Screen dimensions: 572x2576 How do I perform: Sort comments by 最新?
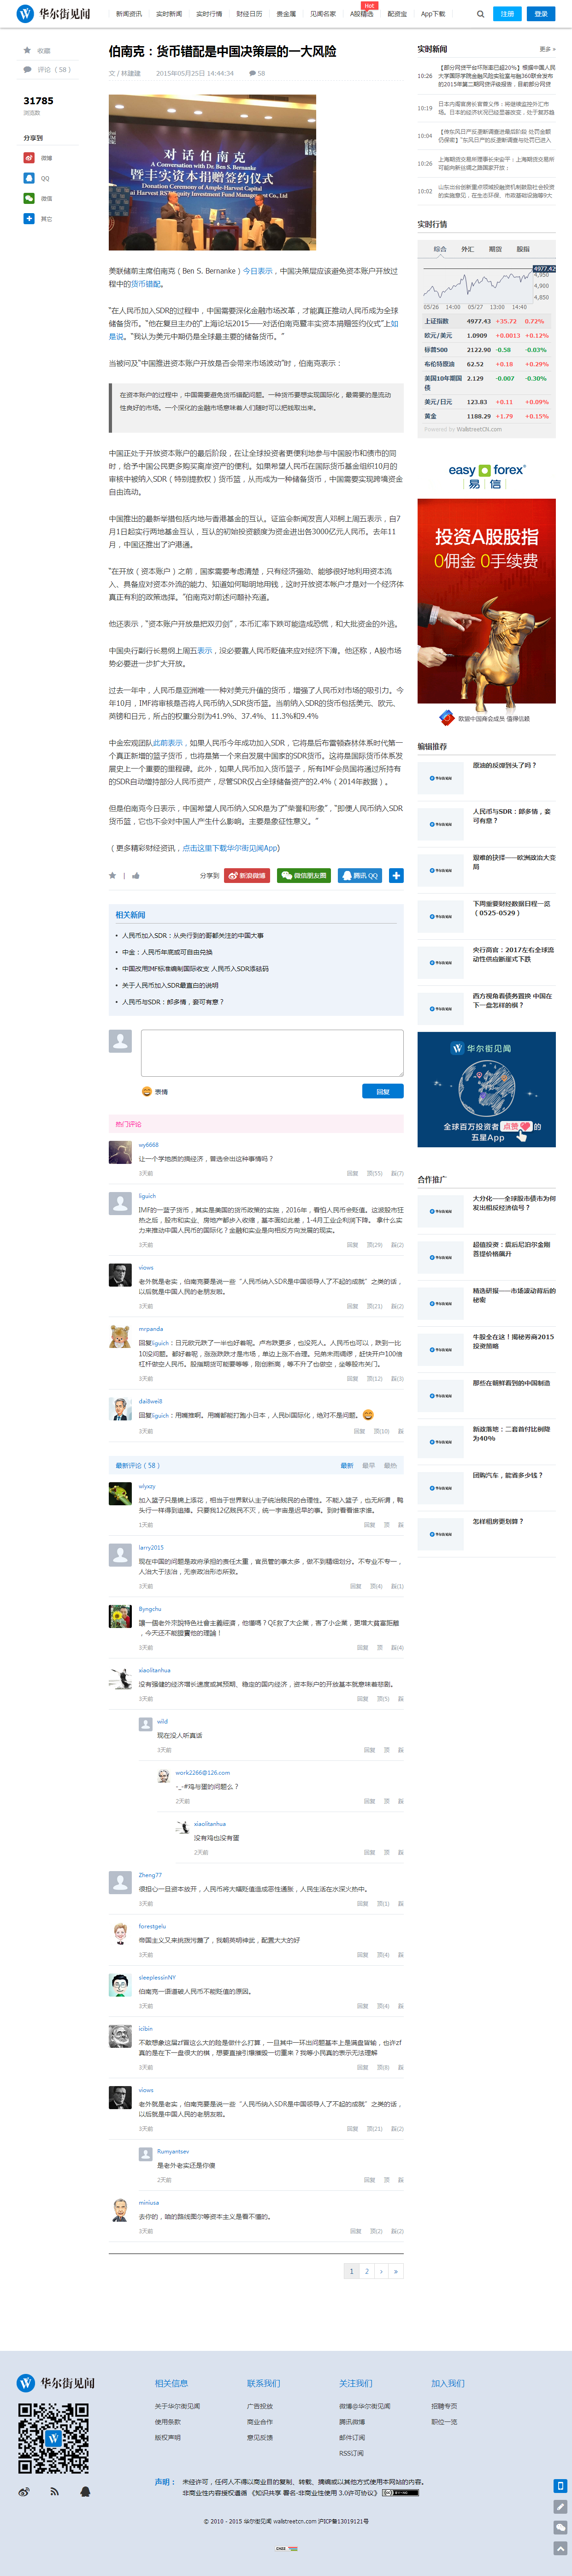(347, 1465)
